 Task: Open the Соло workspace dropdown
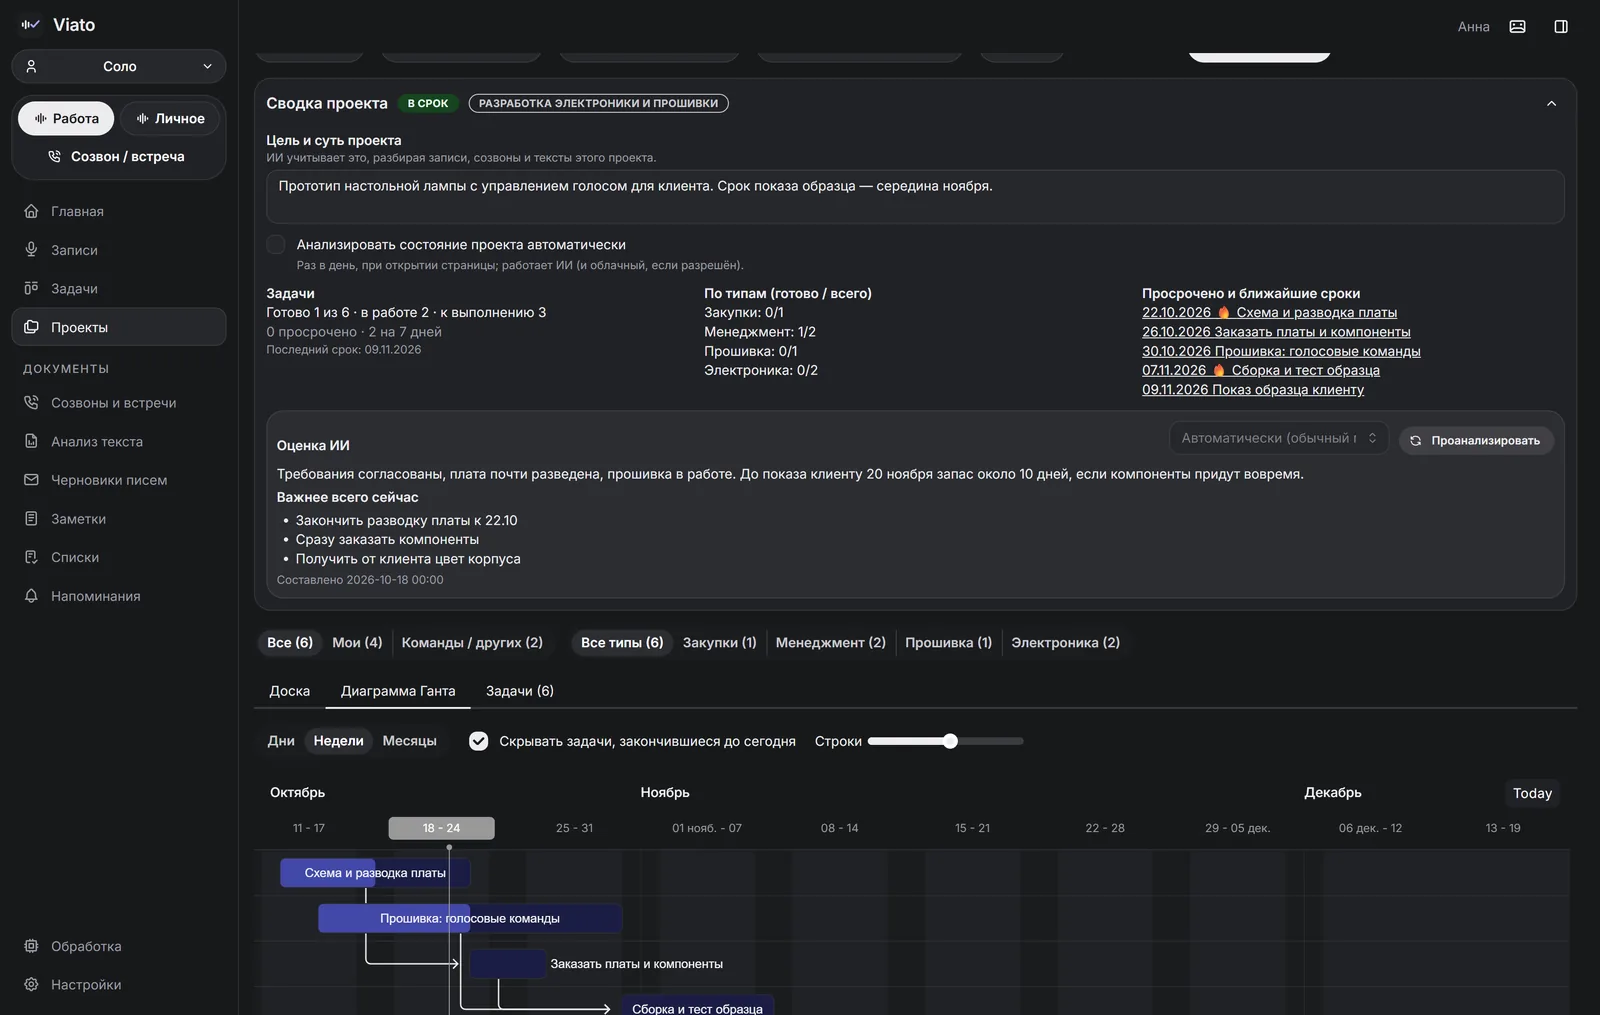pyautogui.click(x=119, y=67)
